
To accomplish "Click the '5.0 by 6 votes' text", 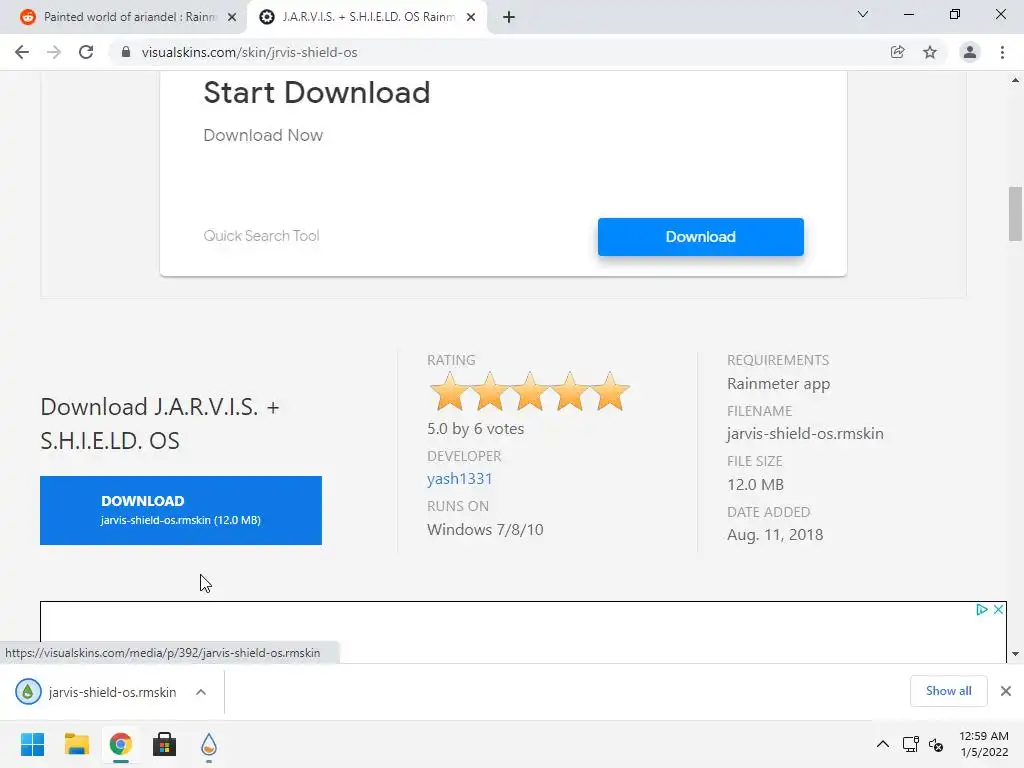I will tap(475, 429).
